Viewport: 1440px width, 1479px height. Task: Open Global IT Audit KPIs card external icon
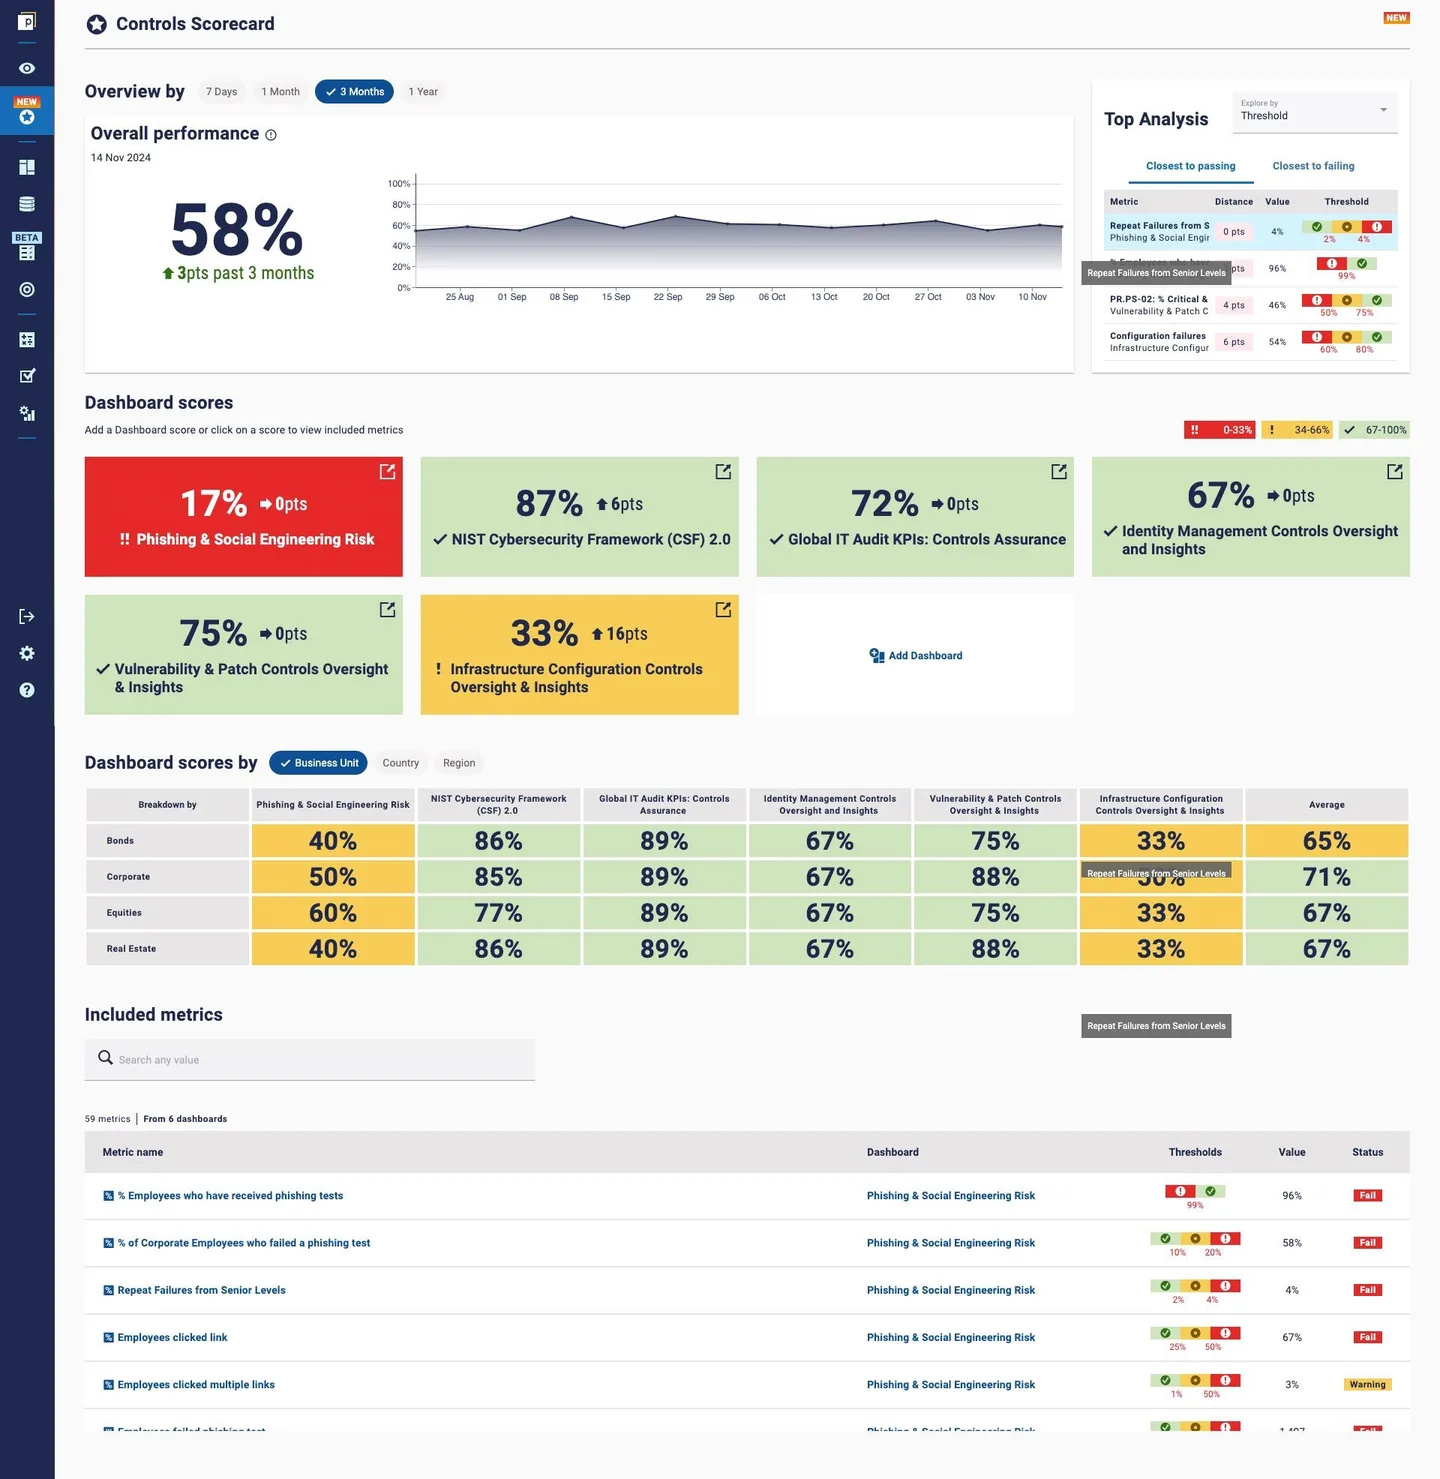click(1059, 471)
